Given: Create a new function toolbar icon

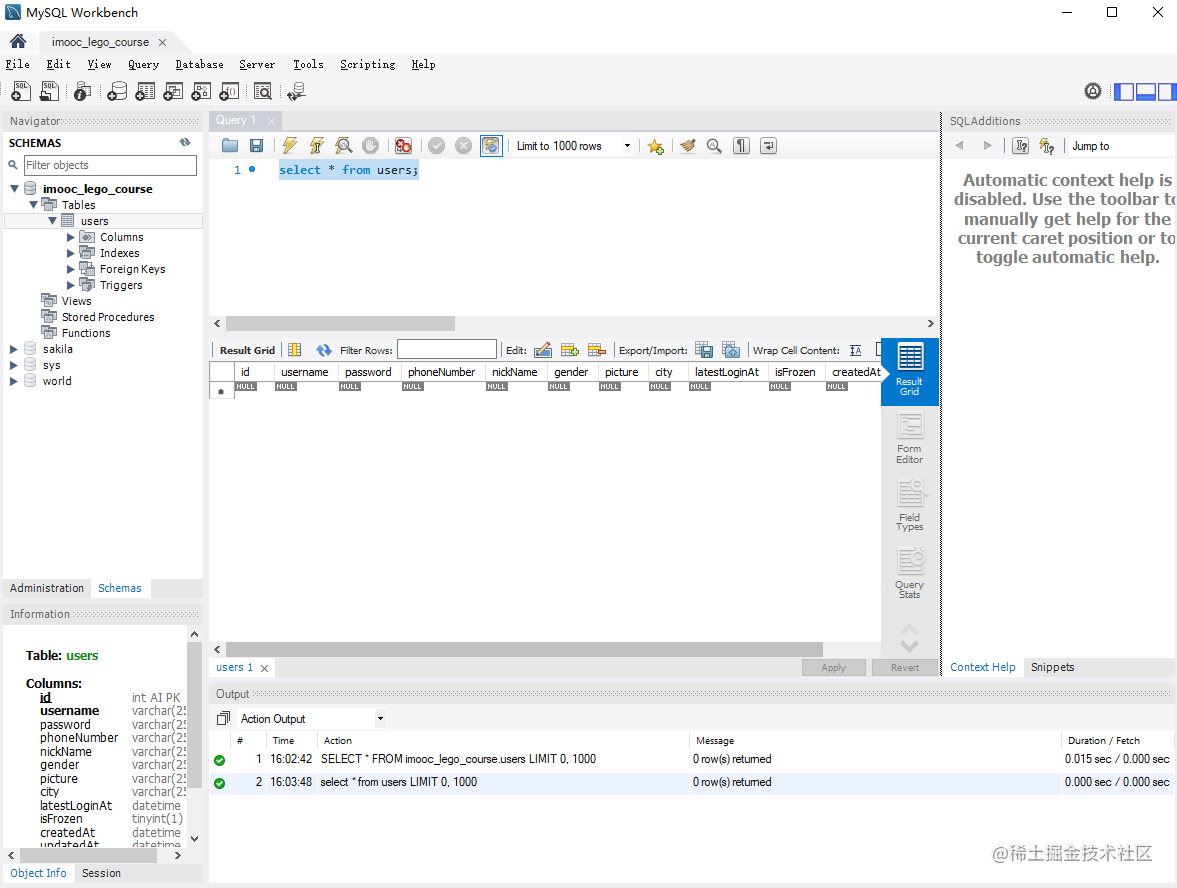Looking at the screenshot, I should [x=229, y=92].
